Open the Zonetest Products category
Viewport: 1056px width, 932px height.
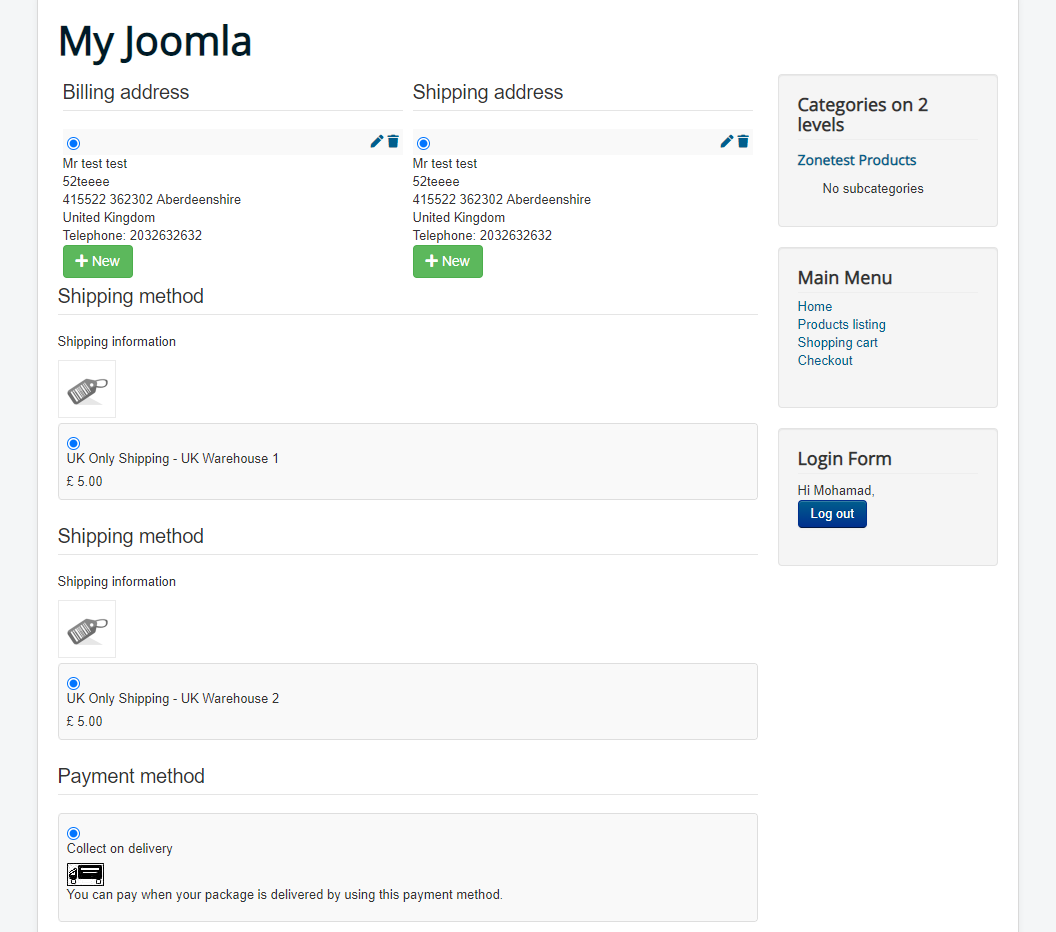(856, 160)
